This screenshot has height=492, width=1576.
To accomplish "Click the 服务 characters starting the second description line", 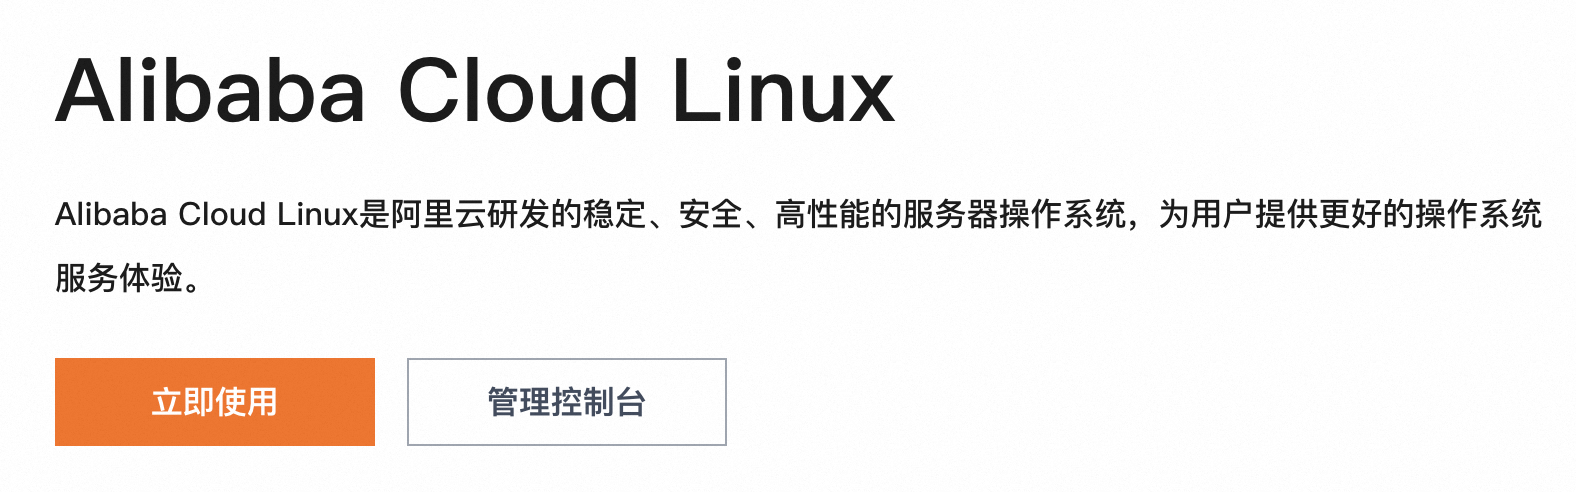I will click(87, 278).
